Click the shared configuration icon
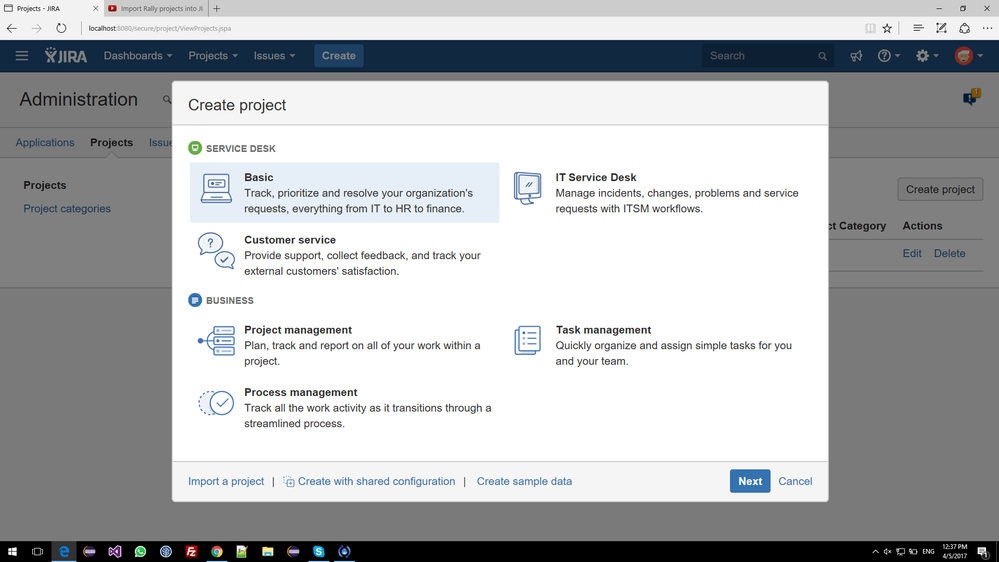Screen dimensions: 999x562 [x=289, y=482]
